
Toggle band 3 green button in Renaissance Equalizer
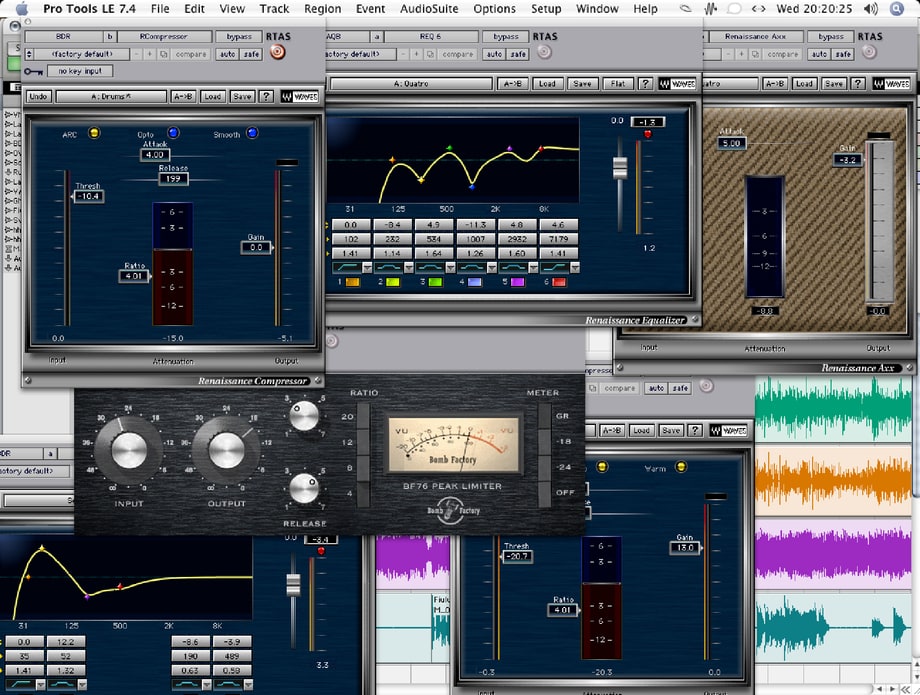(435, 282)
